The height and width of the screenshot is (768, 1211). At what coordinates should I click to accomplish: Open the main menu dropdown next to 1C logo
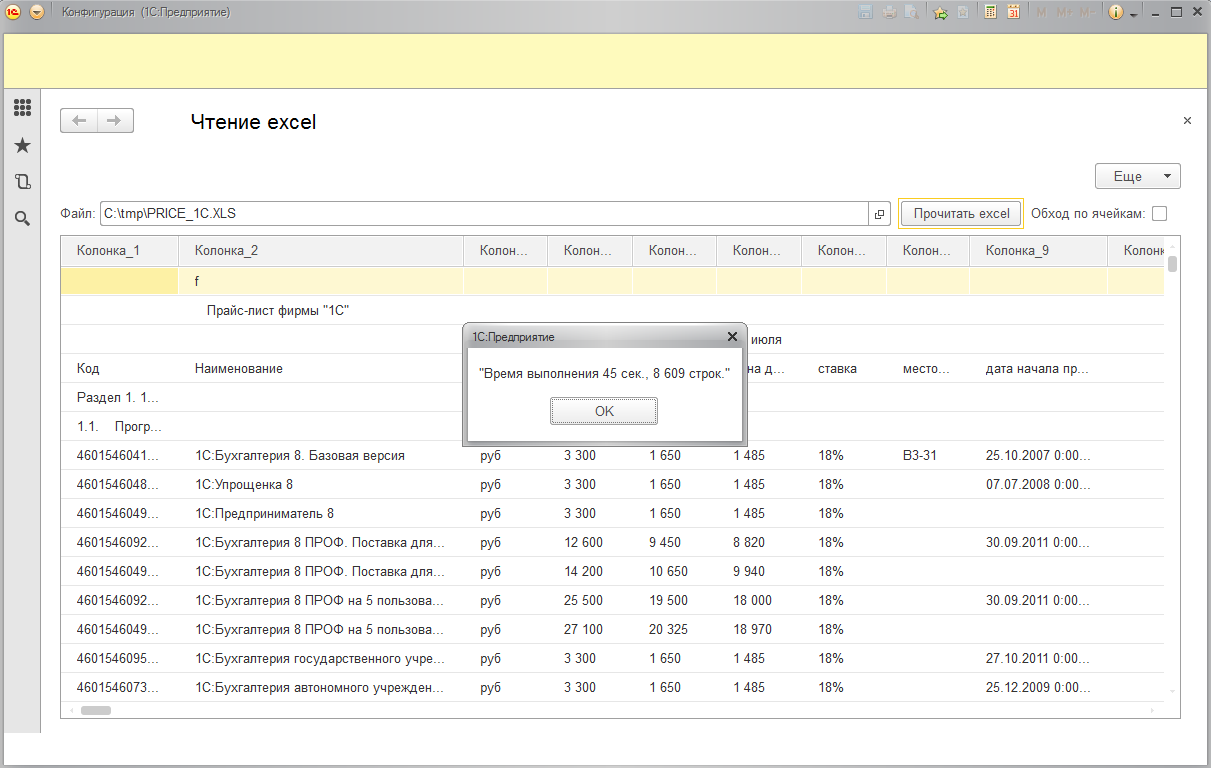click(x=37, y=12)
